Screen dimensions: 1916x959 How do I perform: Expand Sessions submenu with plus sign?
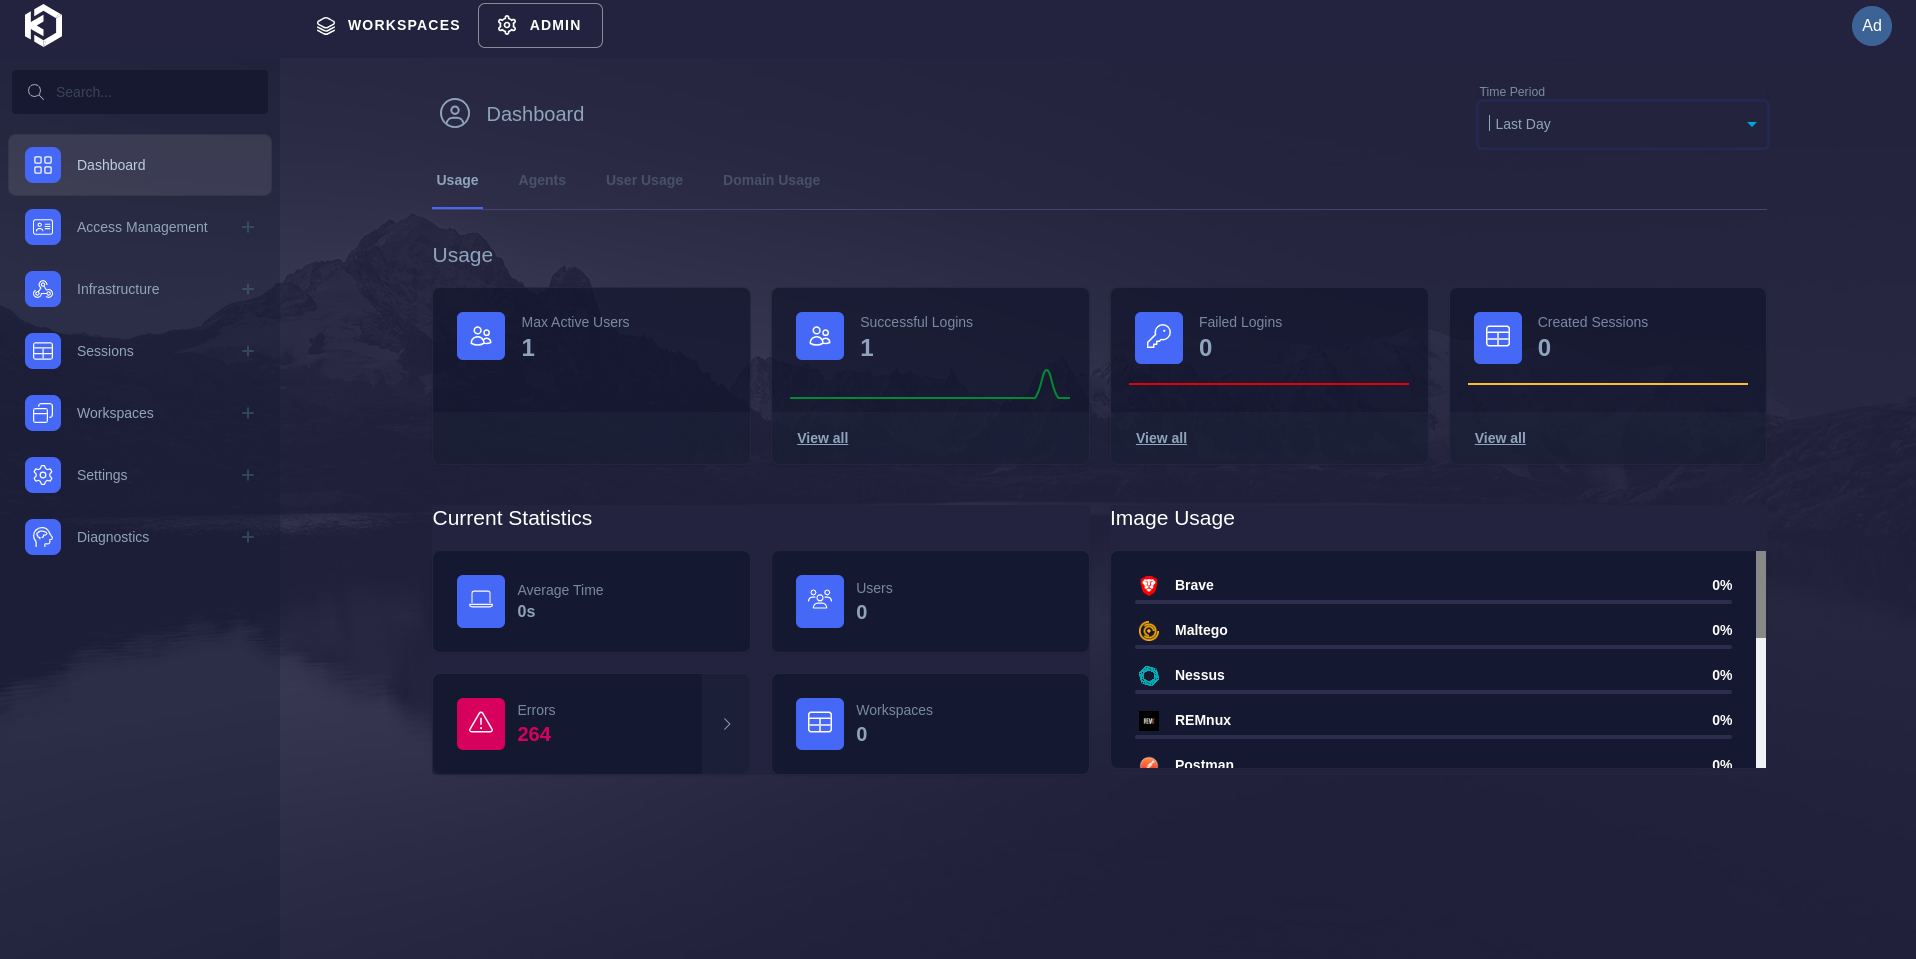pos(248,351)
